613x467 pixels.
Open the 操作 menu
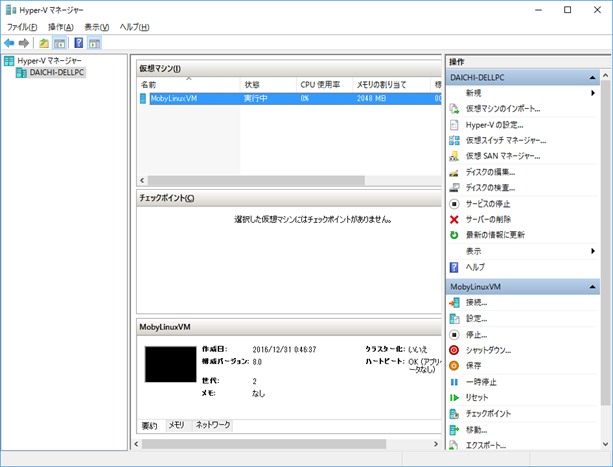[x=61, y=27]
